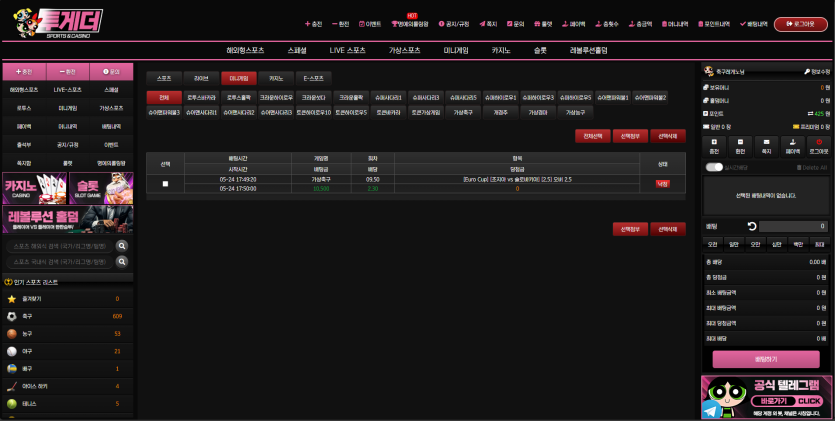Image resolution: width=835 pixels, height=421 pixels.
Task: Open the Telegram banner at bottom right
Action: (766, 397)
